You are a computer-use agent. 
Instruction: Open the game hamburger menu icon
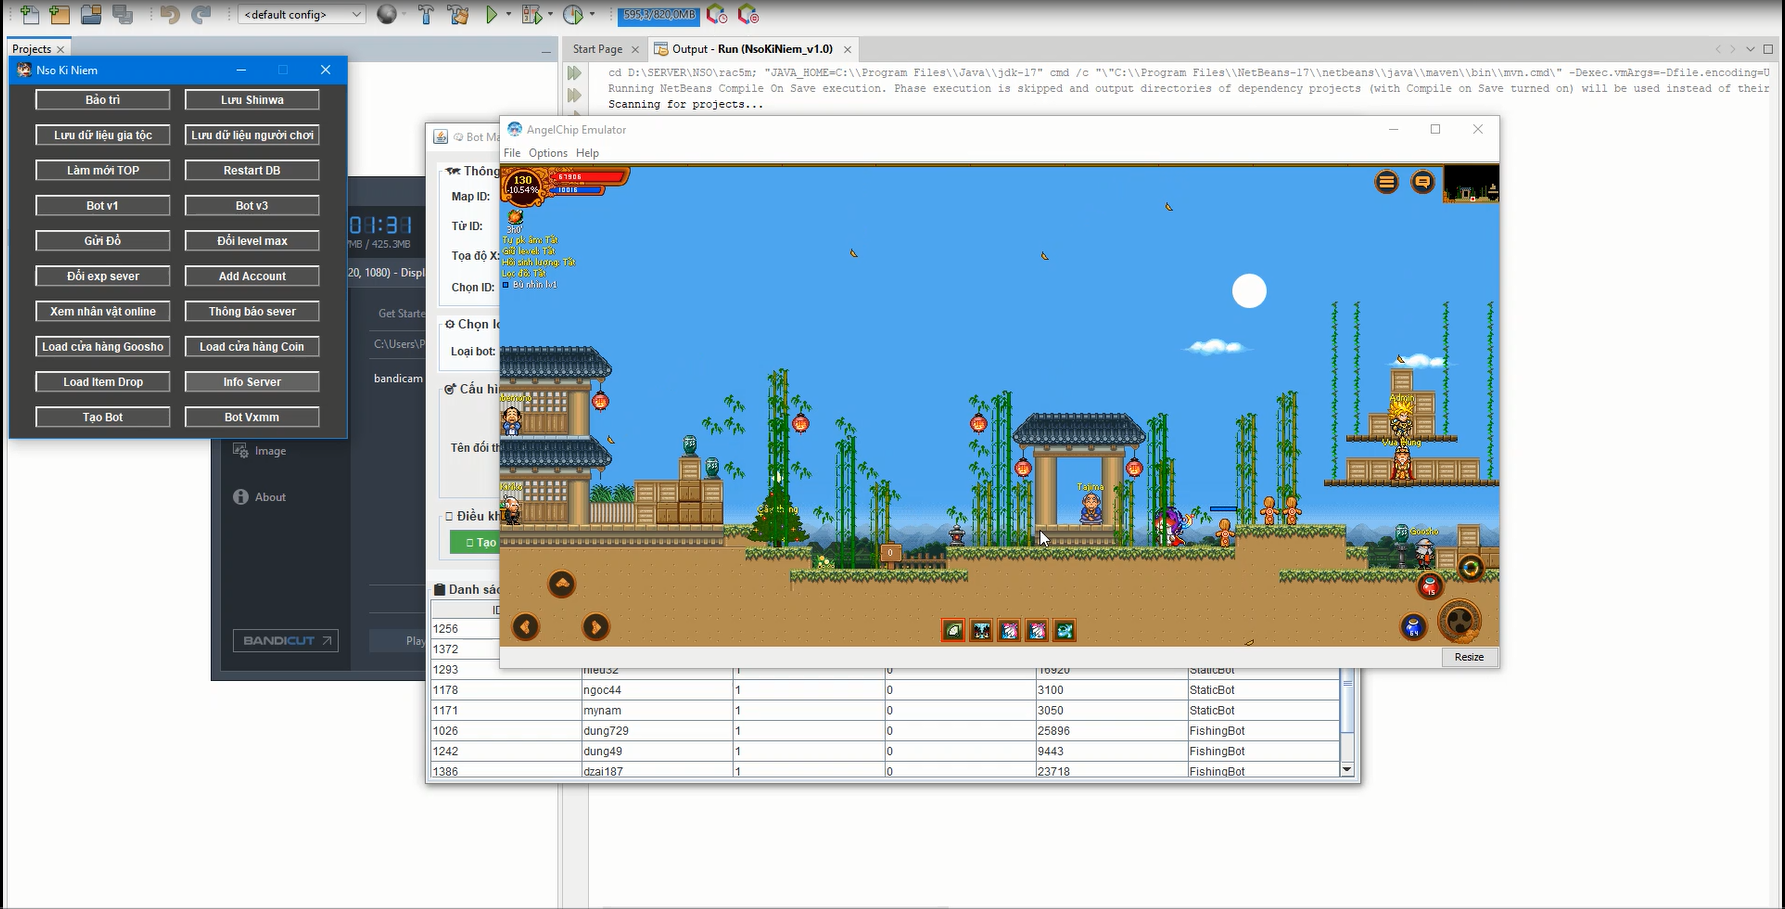[1386, 182]
